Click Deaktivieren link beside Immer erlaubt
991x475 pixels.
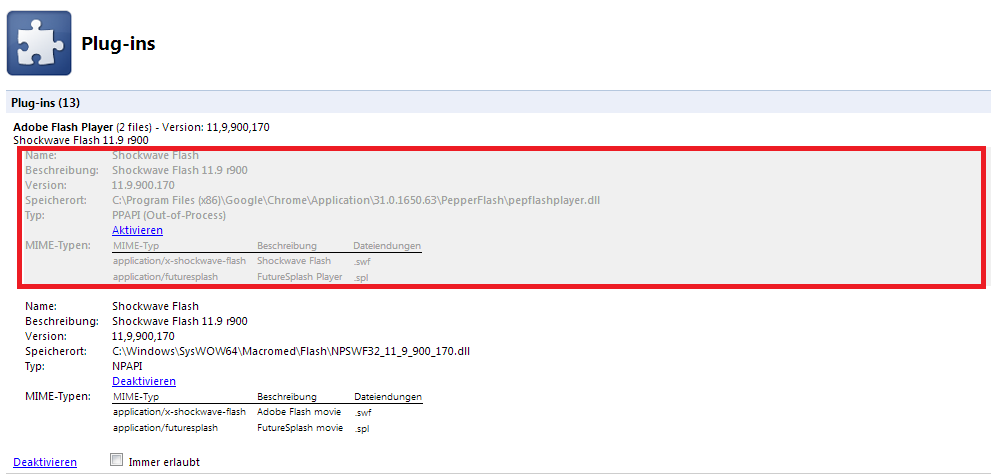coord(45,462)
